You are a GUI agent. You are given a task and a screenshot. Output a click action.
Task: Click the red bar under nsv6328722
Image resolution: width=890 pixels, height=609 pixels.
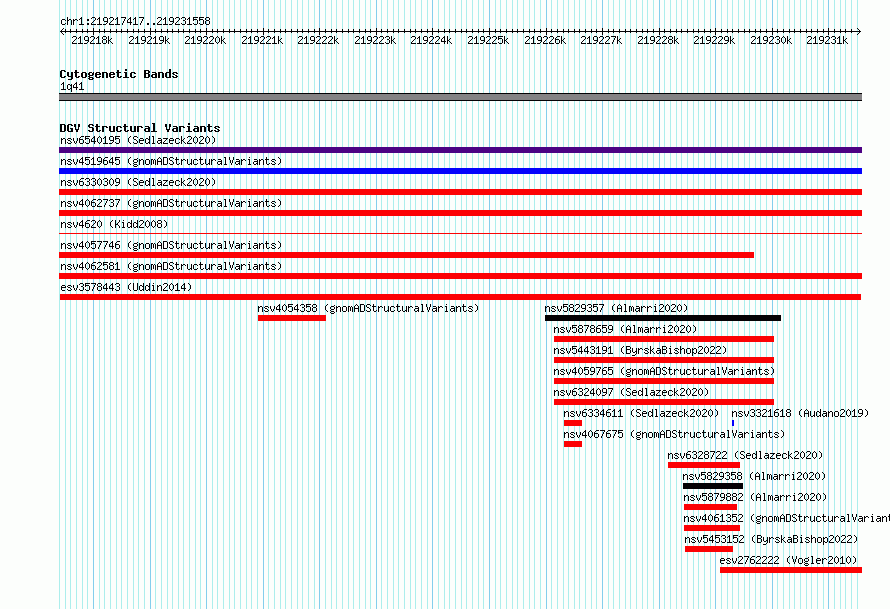coord(704,465)
